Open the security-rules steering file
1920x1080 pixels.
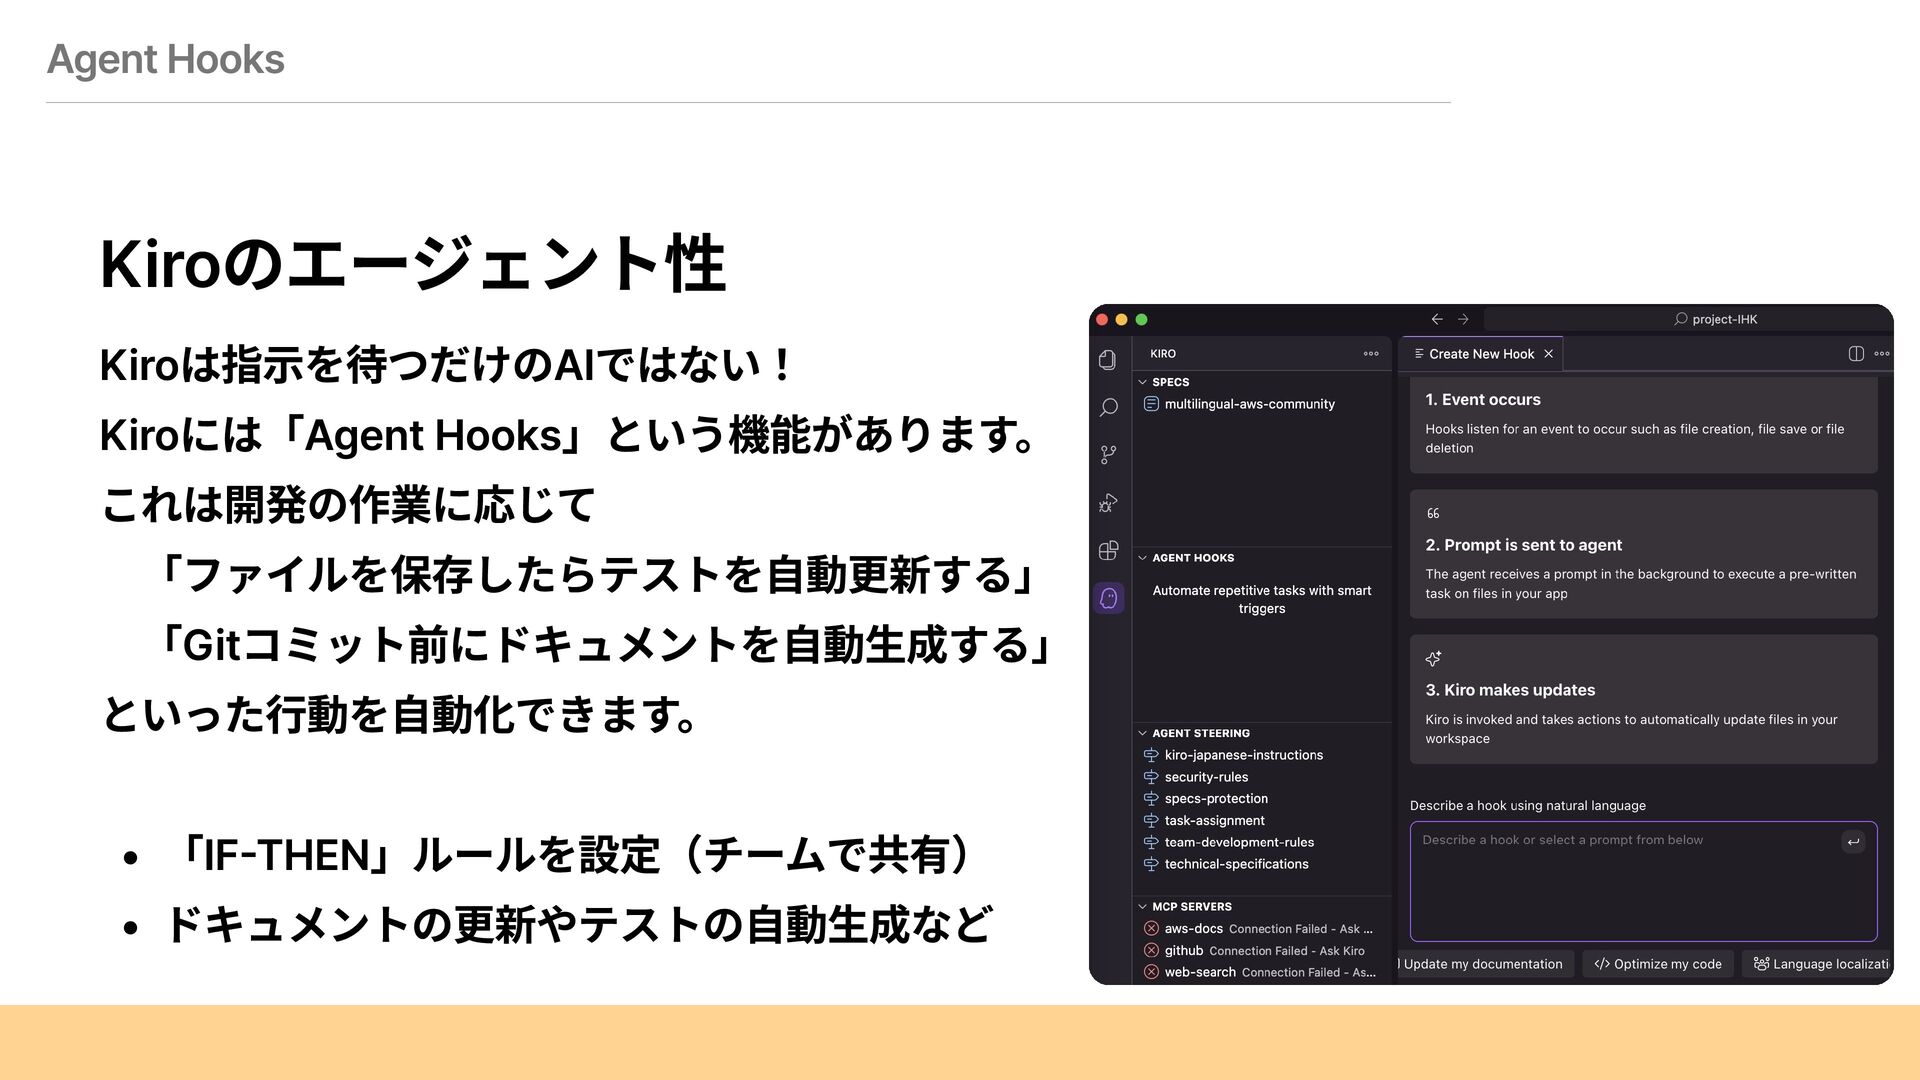click(x=1206, y=777)
